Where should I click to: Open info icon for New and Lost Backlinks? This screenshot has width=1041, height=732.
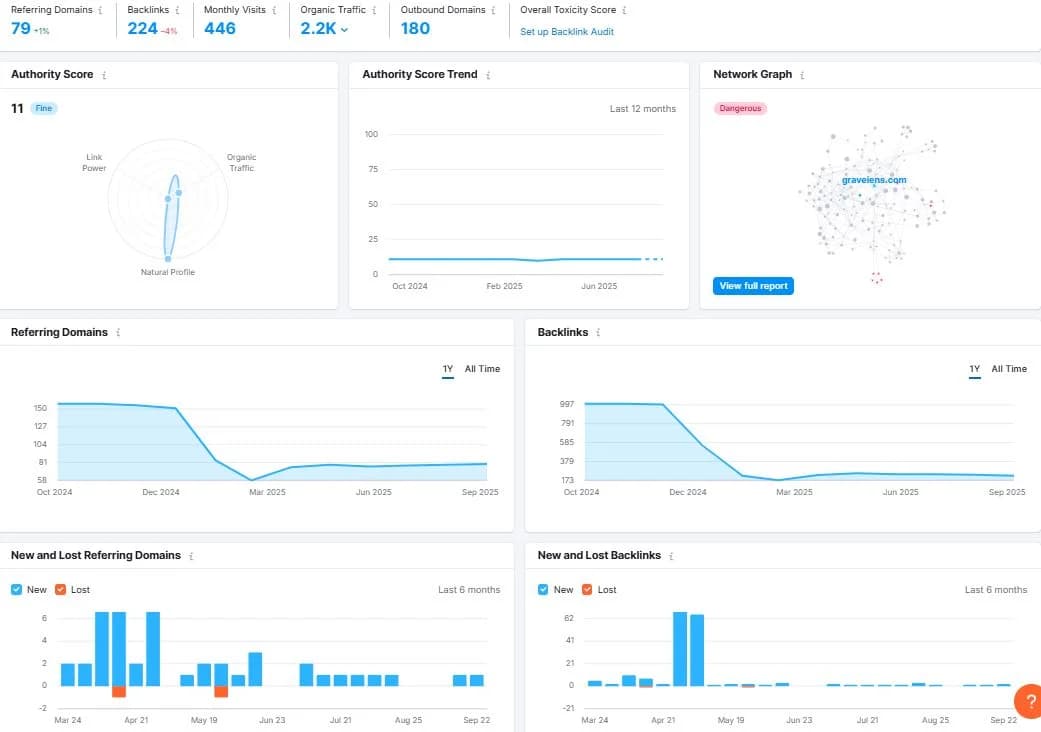click(671, 556)
